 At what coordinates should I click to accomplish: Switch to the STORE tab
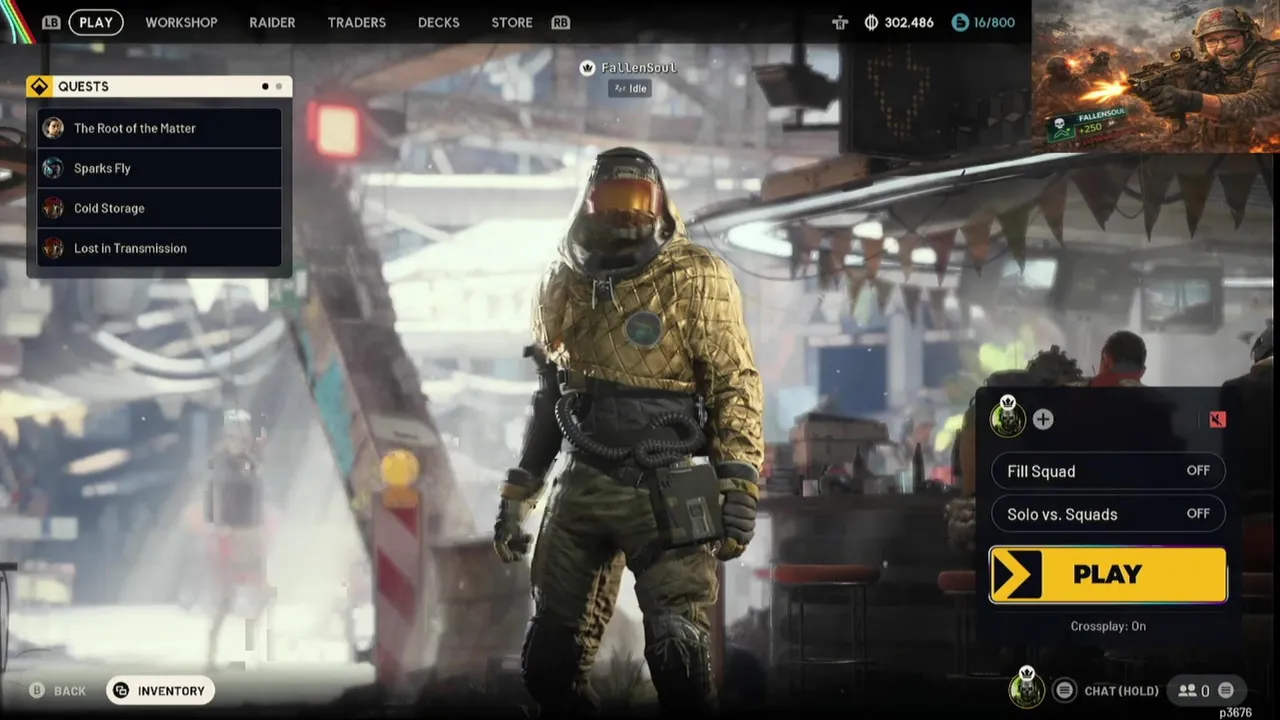click(x=512, y=22)
